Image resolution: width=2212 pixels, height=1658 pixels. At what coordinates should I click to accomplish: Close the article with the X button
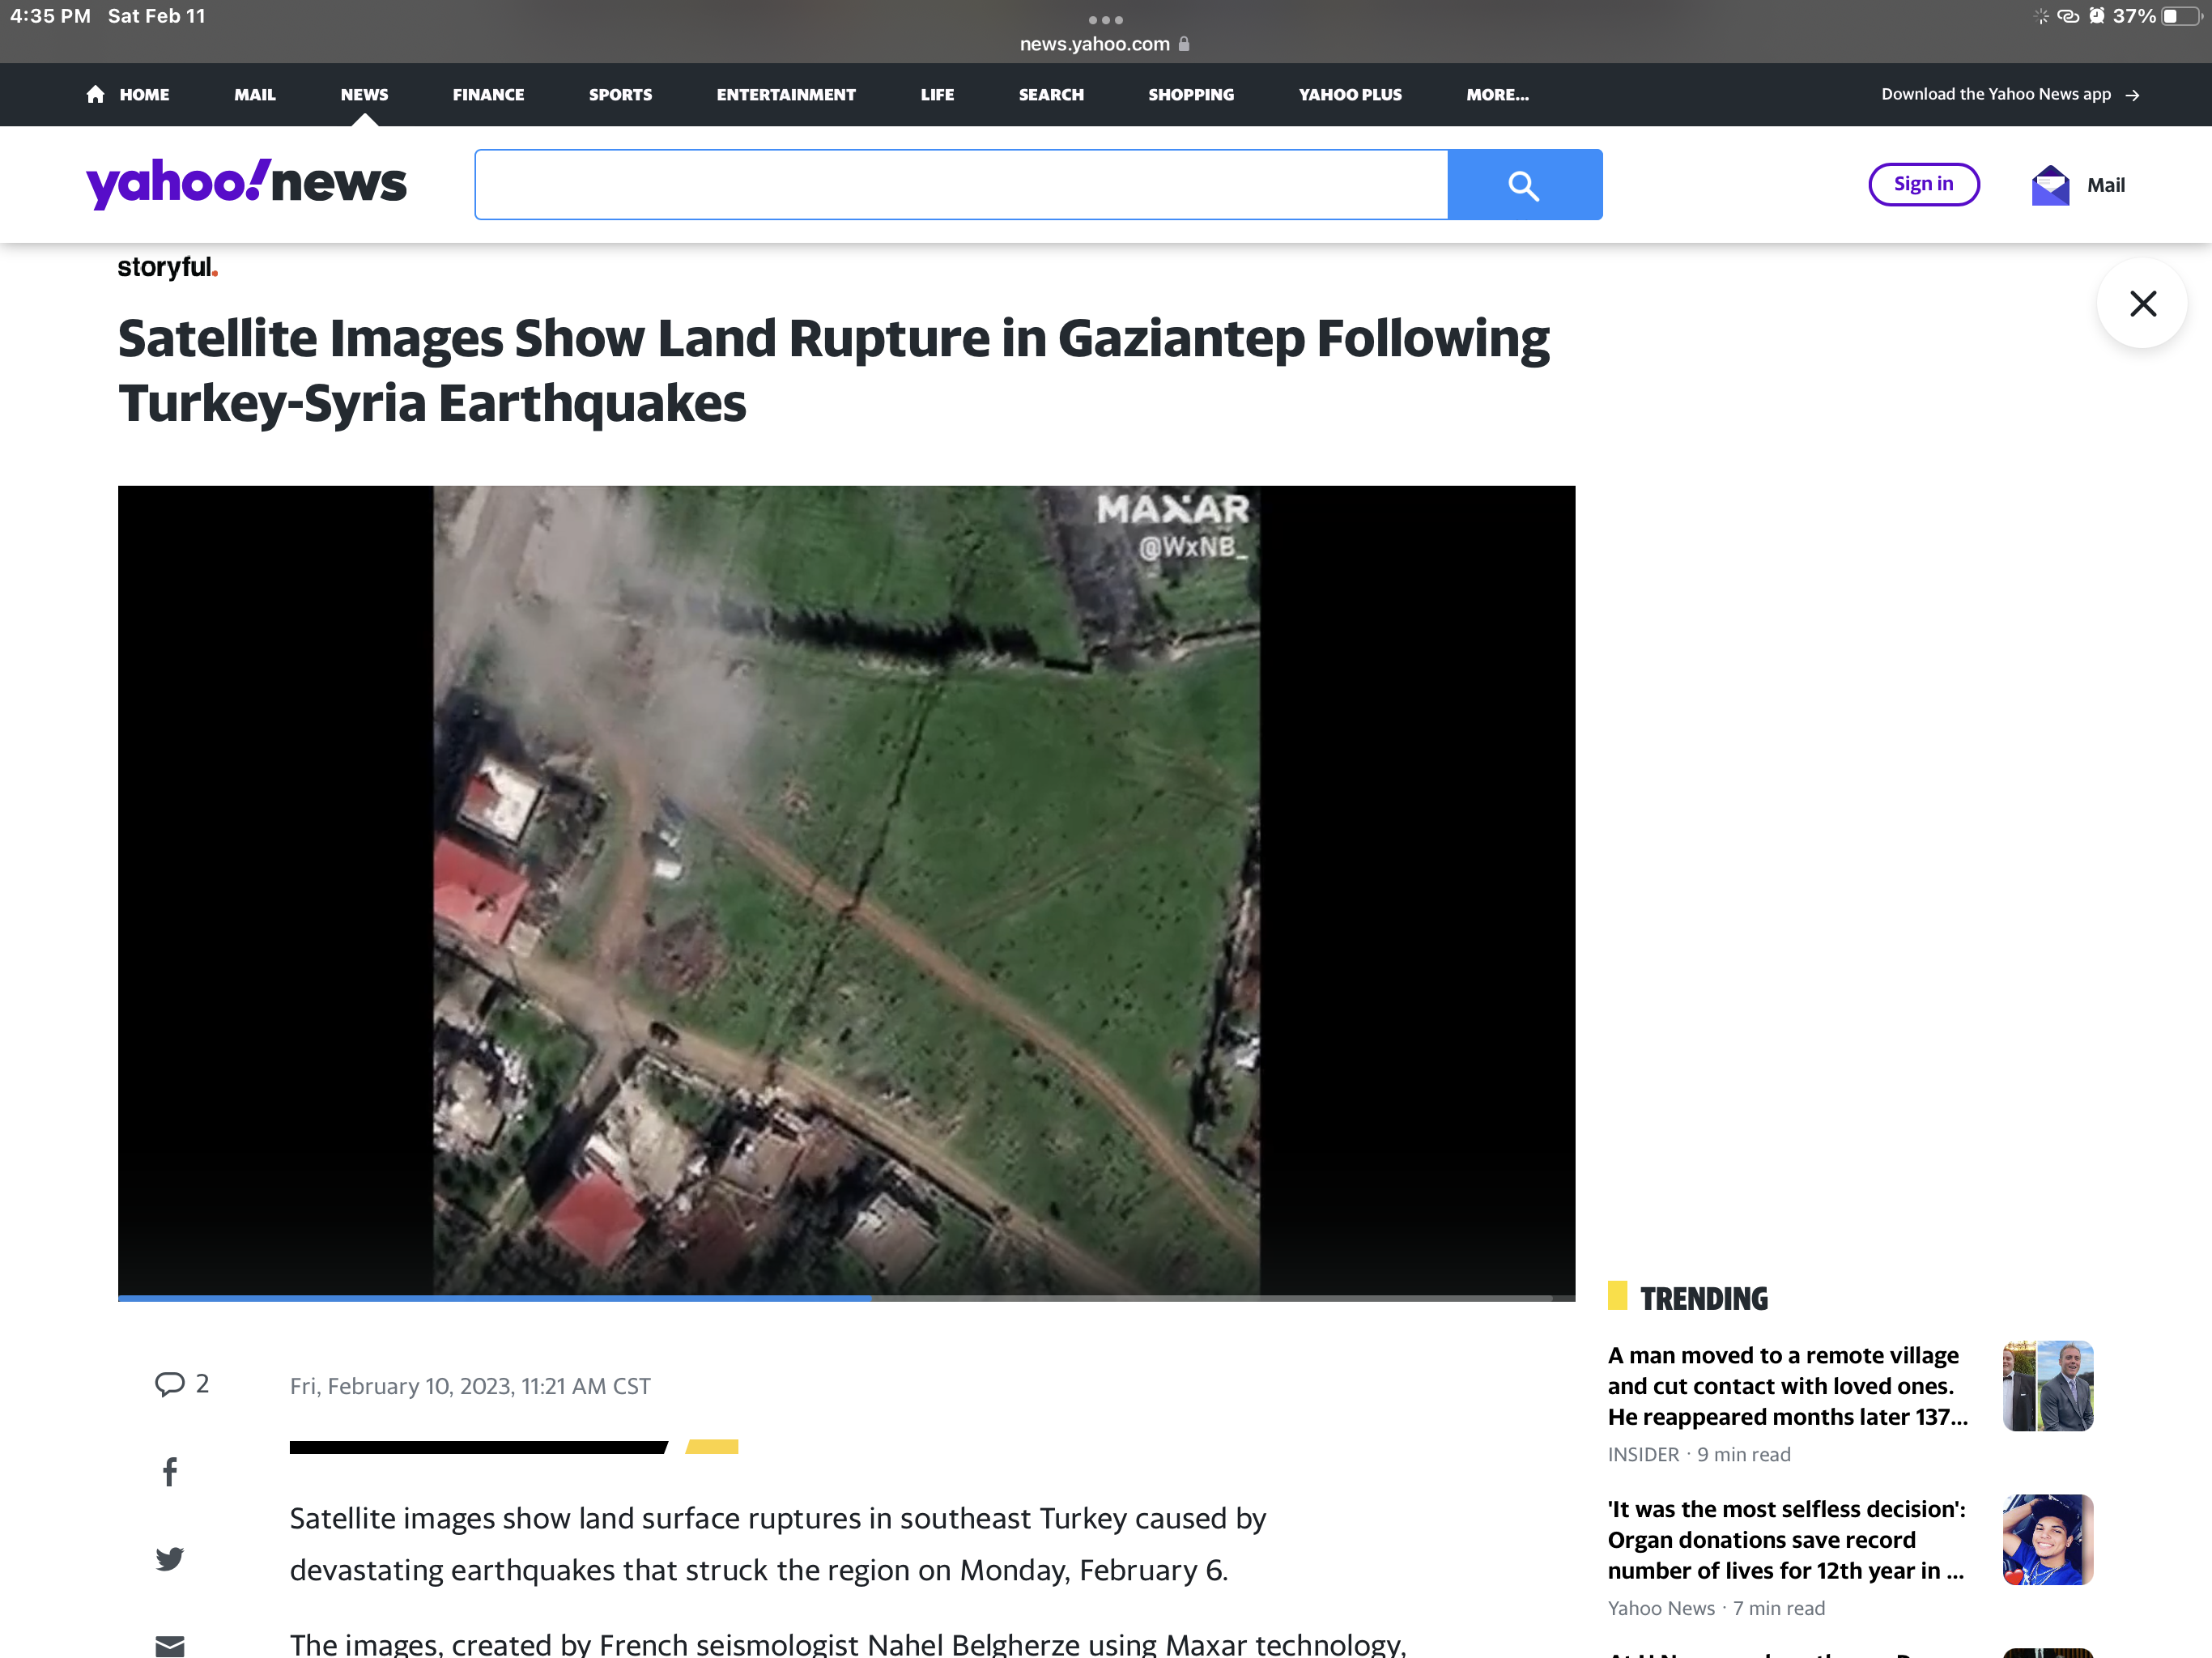(2142, 303)
